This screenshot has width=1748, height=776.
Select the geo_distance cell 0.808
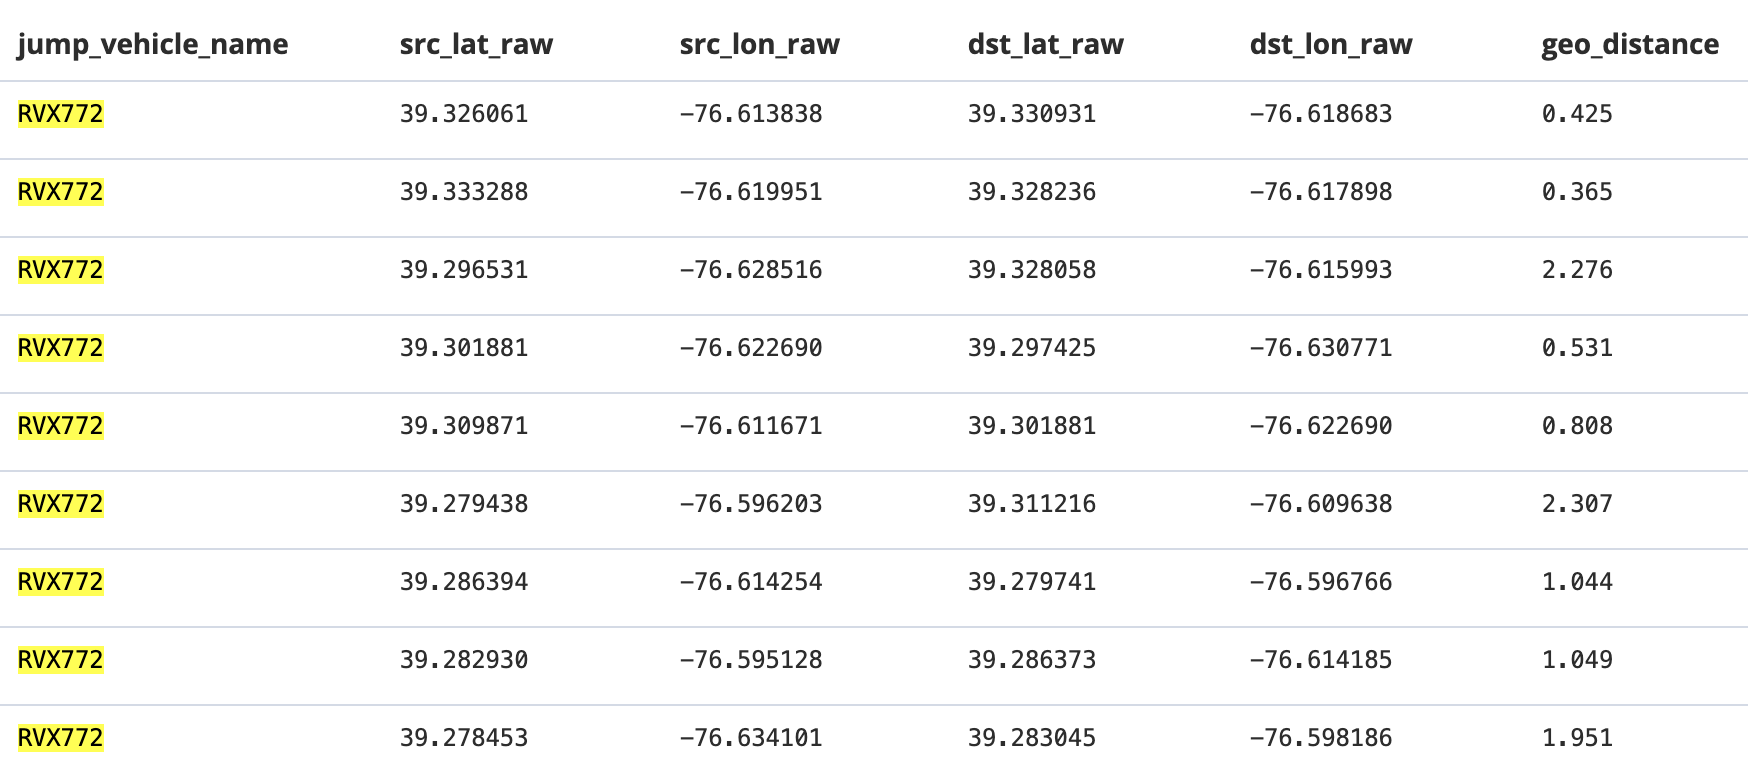click(1577, 426)
